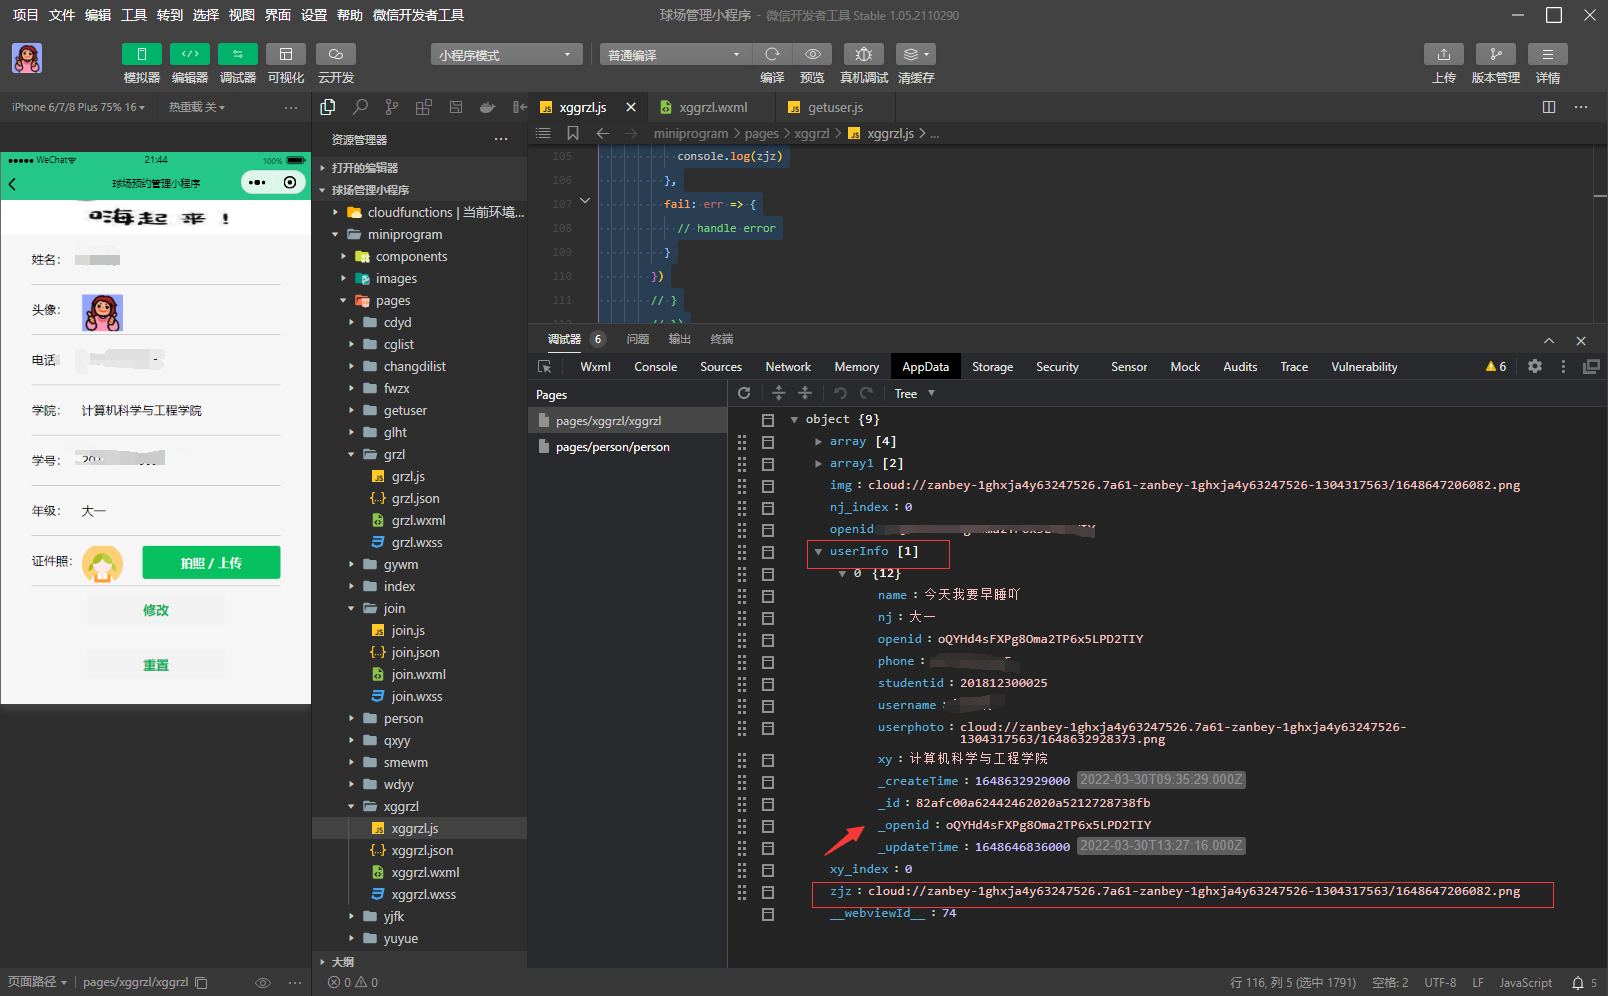Collapse the userInfo node
Viewport: 1608px width, 996px height.
pyautogui.click(x=818, y=551)
